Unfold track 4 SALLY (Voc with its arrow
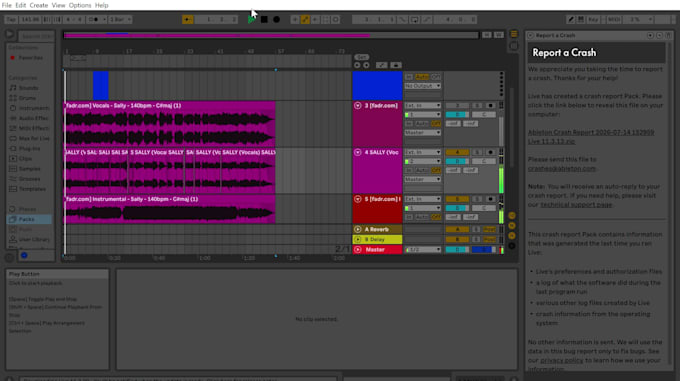Screen dimensions: 680x381 coord(358,152)
